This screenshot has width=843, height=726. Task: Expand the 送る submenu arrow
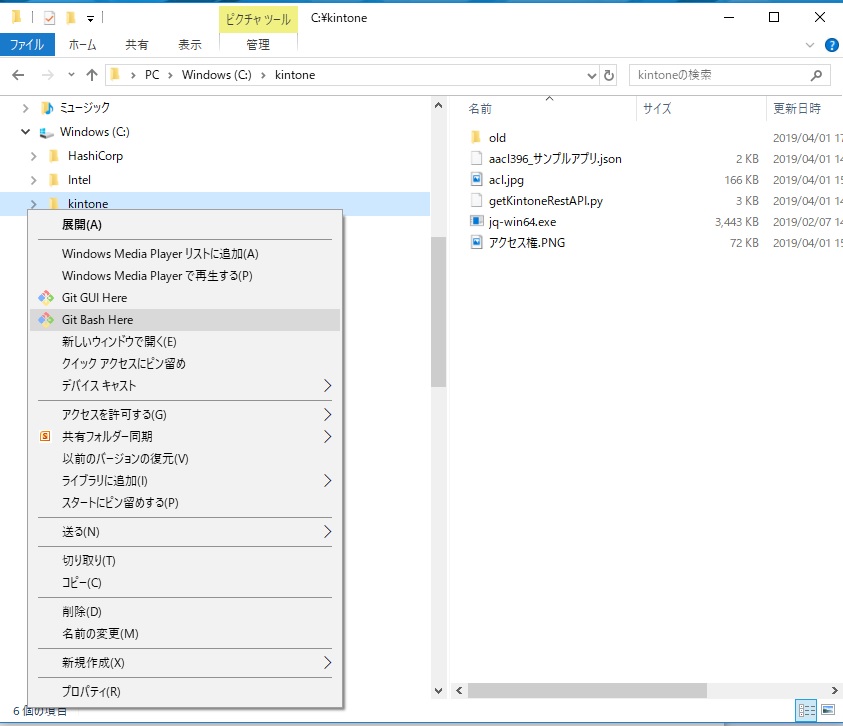pyautogui.click(x=330, y=532)
